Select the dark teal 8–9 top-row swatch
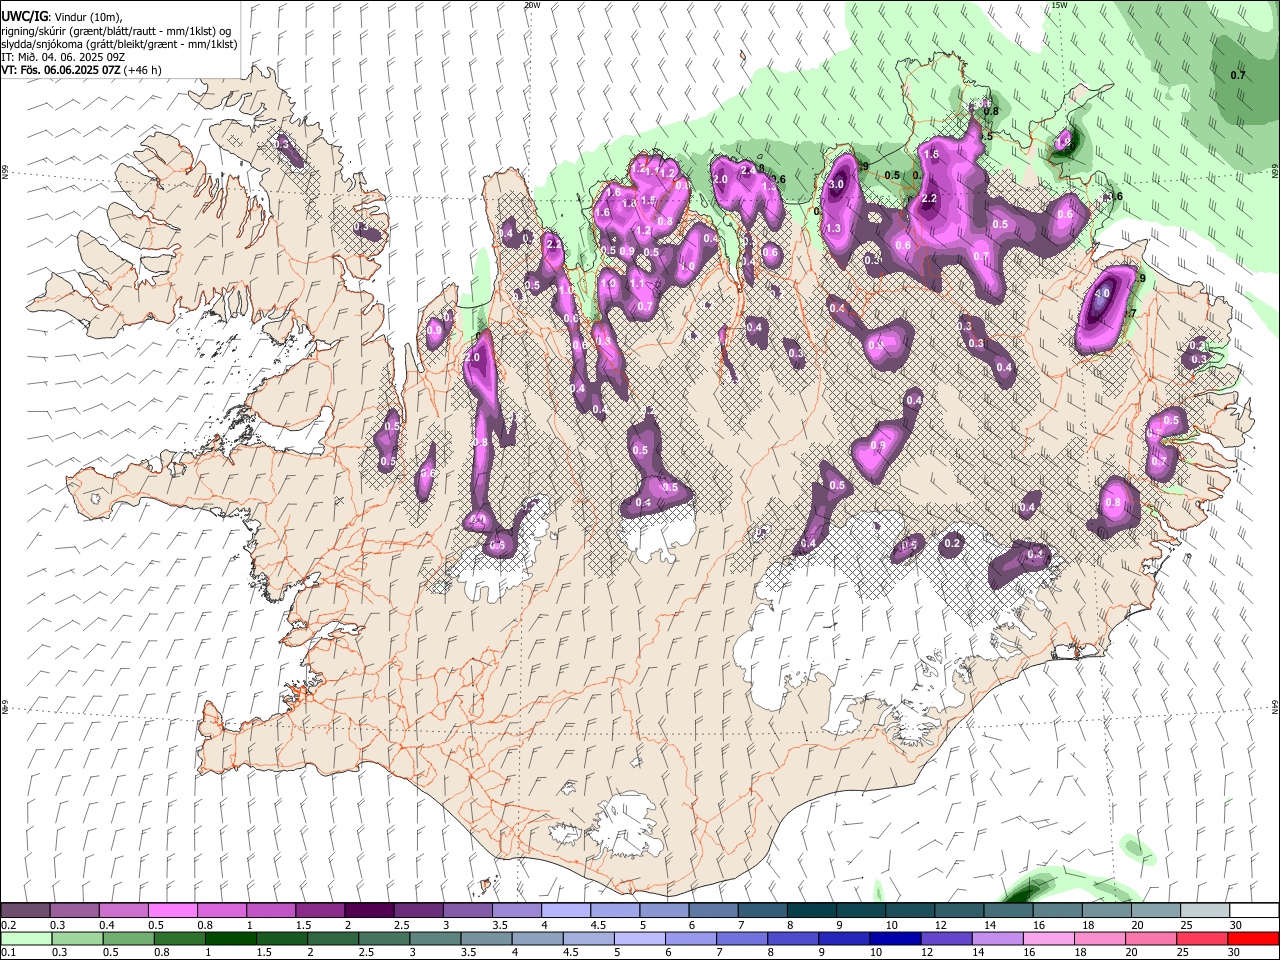This screenshot has width=1280, height=960. coord(811,911)
